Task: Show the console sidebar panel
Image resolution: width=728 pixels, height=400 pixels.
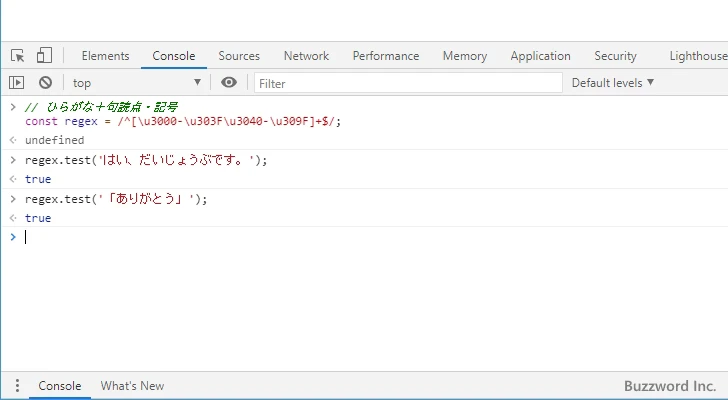Action: pyautogui.click(x=17, y=83)
